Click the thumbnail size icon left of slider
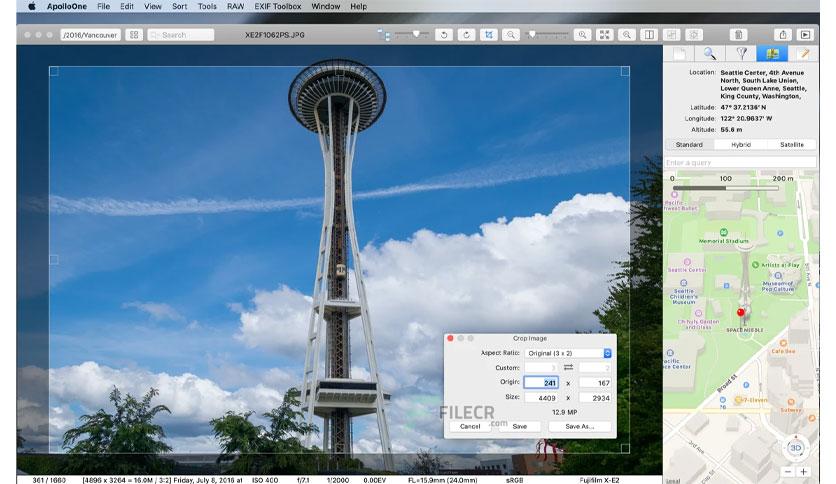This screenshot has width=836, height=484. click(384, 35)
